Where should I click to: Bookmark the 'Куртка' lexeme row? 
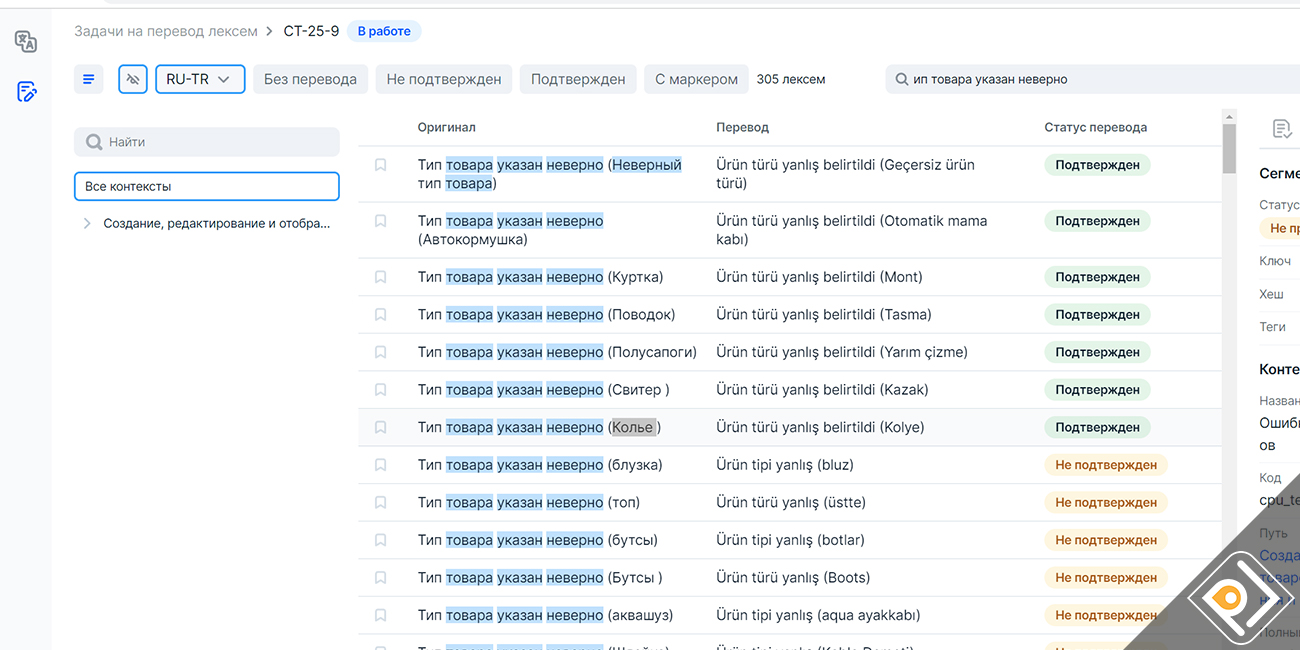[381, 277]
